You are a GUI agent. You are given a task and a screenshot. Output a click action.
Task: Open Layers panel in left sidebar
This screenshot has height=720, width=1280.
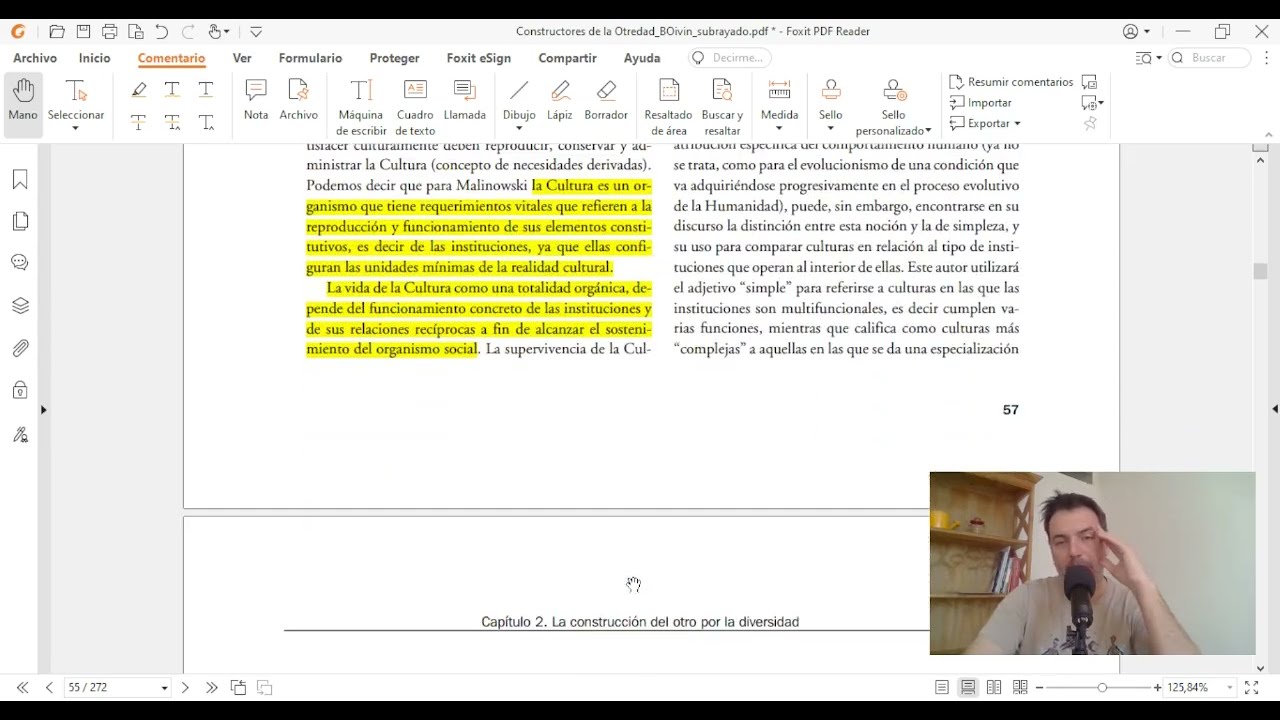click(x=20, y=306)
